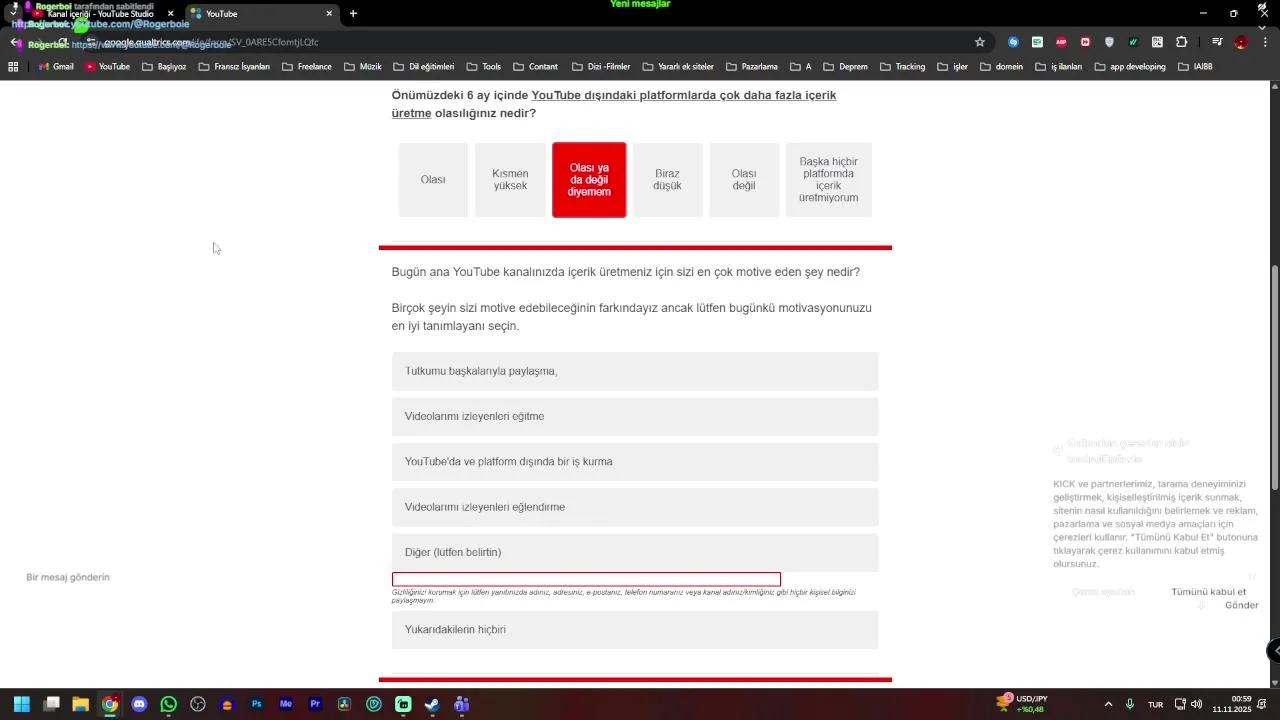Open the Müzik bookmarks folder
This screenshot has height=720, width=1280.
point(362,67)
